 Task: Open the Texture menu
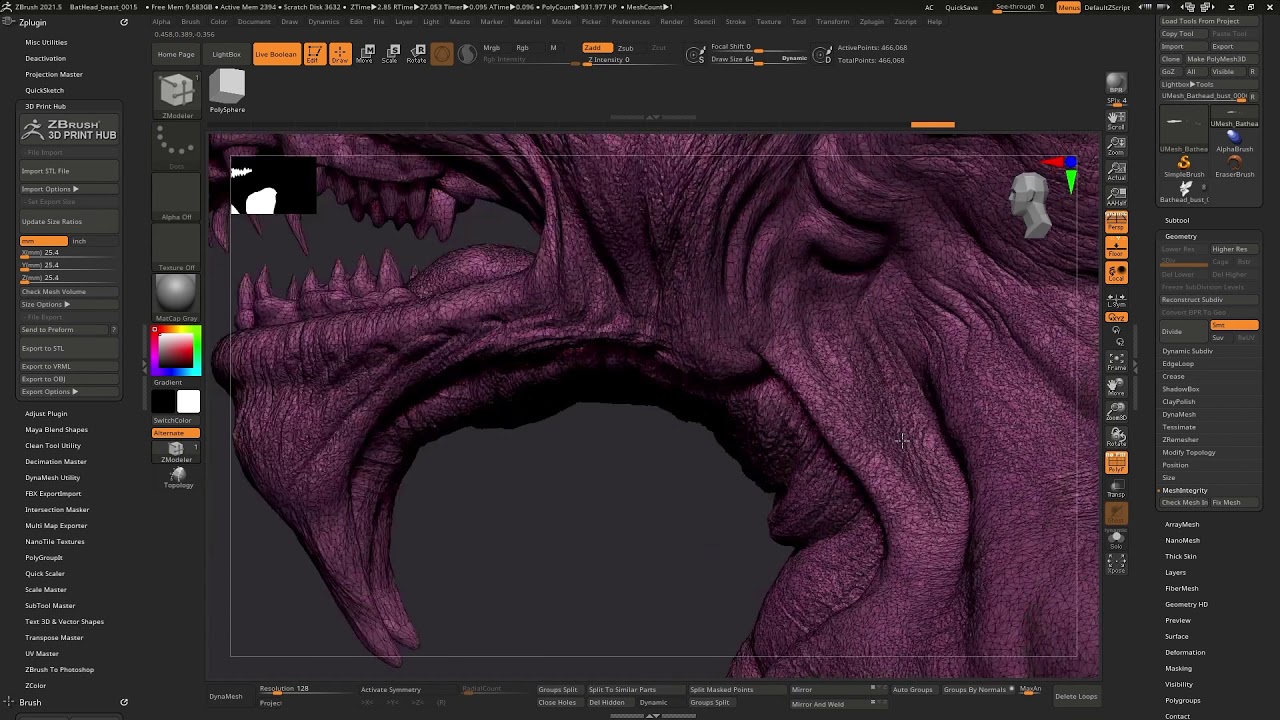(x=769, y=21)
